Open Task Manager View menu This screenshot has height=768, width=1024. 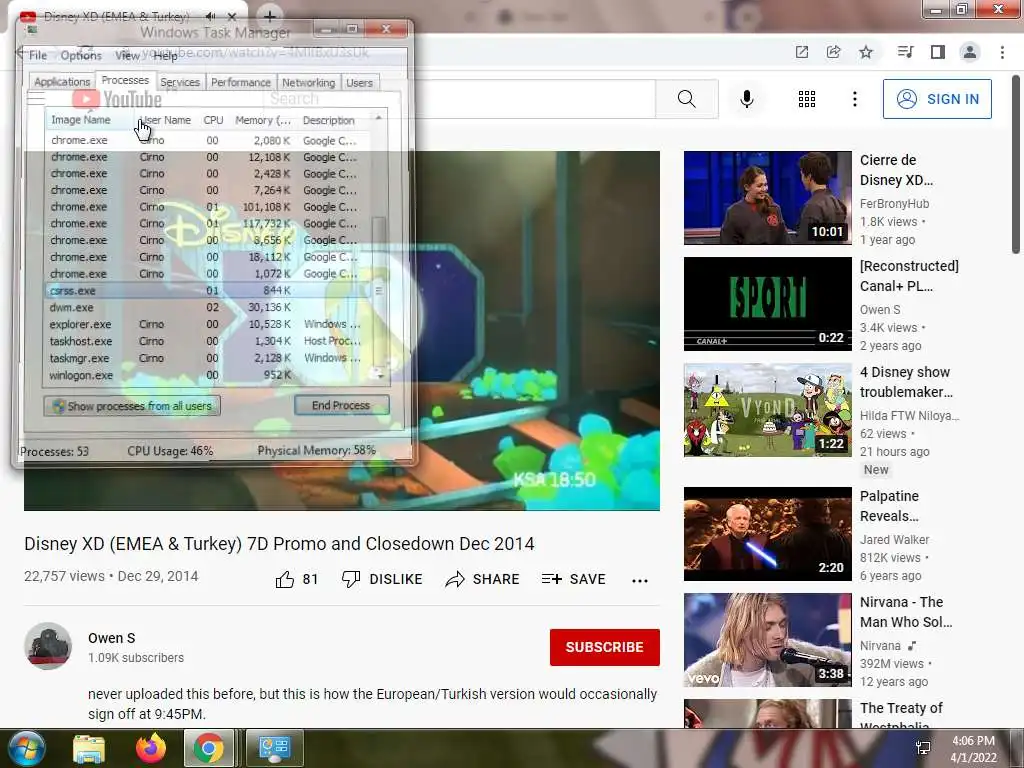click(127, 56)
